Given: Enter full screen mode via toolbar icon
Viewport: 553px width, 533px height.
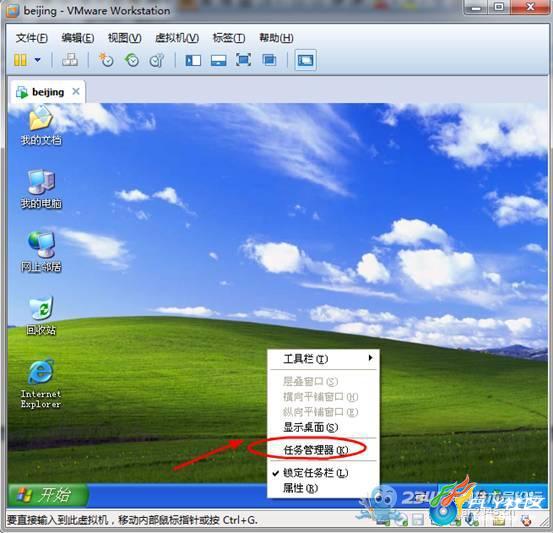Looking at the screenshot, I should point(243,60).
